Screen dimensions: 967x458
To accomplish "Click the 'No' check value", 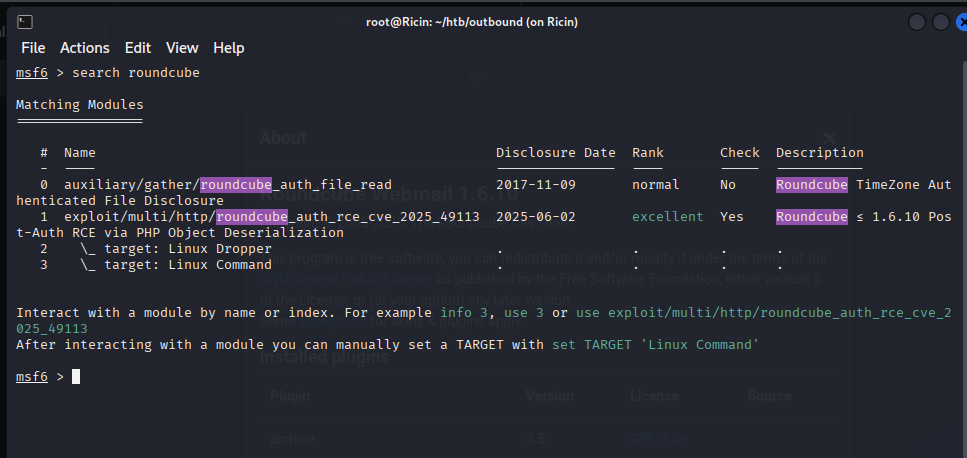I will [728, 185].
